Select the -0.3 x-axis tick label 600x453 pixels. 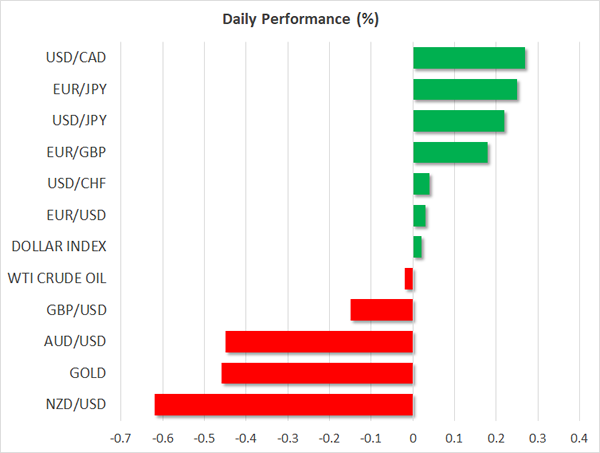pyautogui.click(x=287, y=438)
